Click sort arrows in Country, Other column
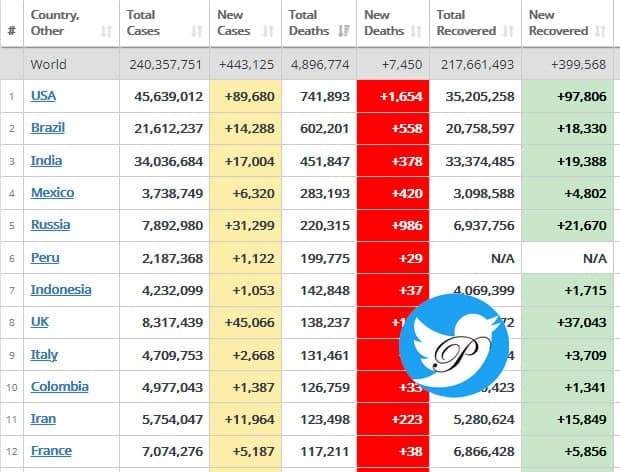Viewport: 620px width, 472px height. [107, 32]
